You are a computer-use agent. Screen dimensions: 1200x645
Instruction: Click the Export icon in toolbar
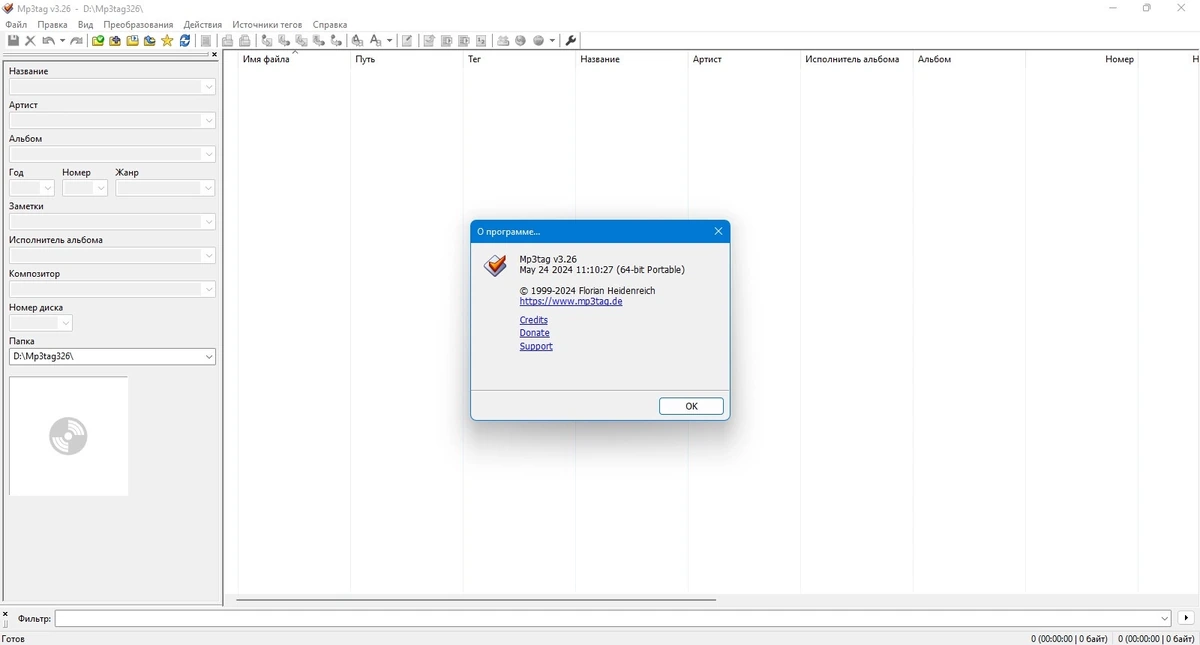pos(429,41)
